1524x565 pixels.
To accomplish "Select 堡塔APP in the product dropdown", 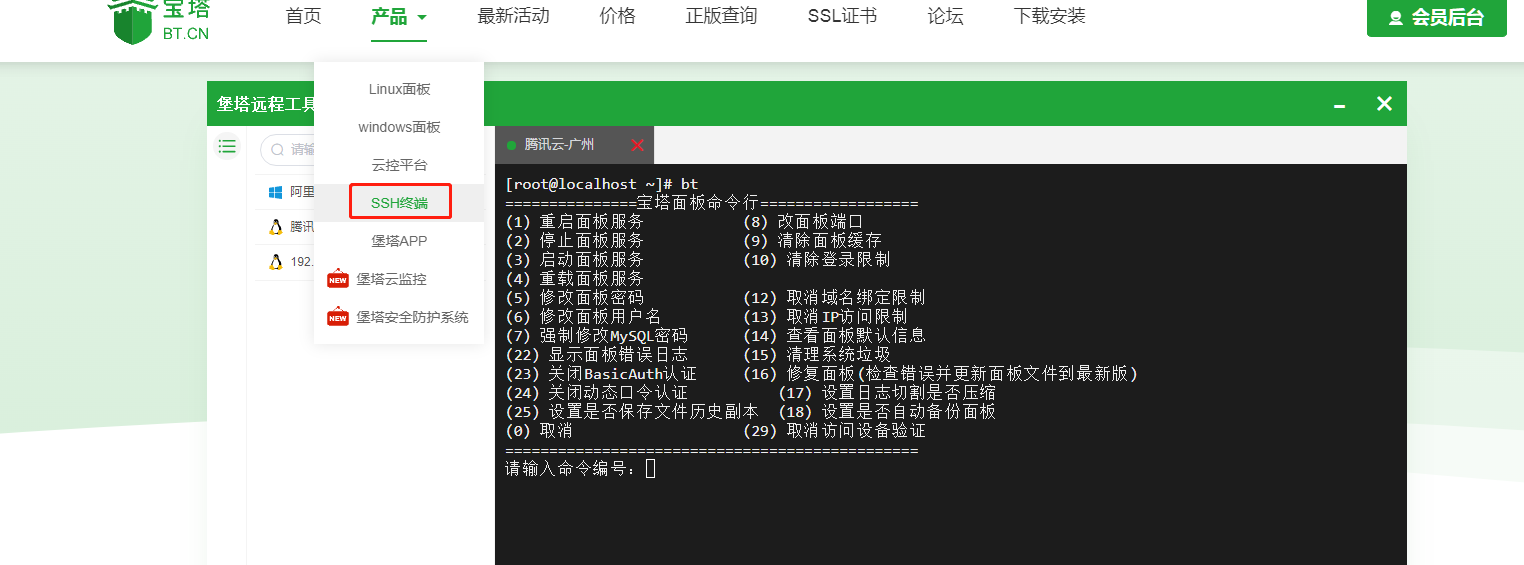I will point(399,241).
